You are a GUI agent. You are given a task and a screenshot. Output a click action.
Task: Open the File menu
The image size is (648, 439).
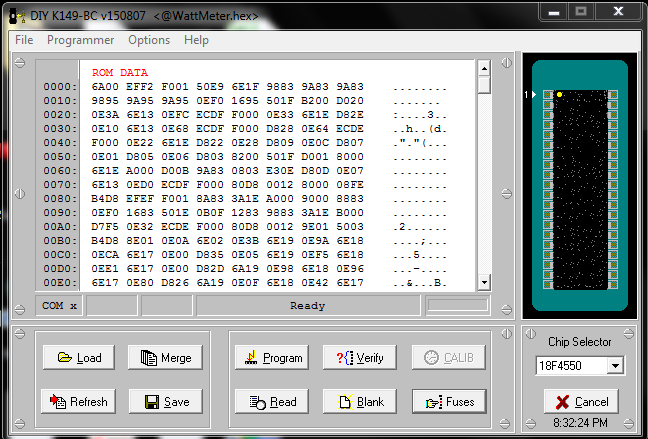click(24, 40)
